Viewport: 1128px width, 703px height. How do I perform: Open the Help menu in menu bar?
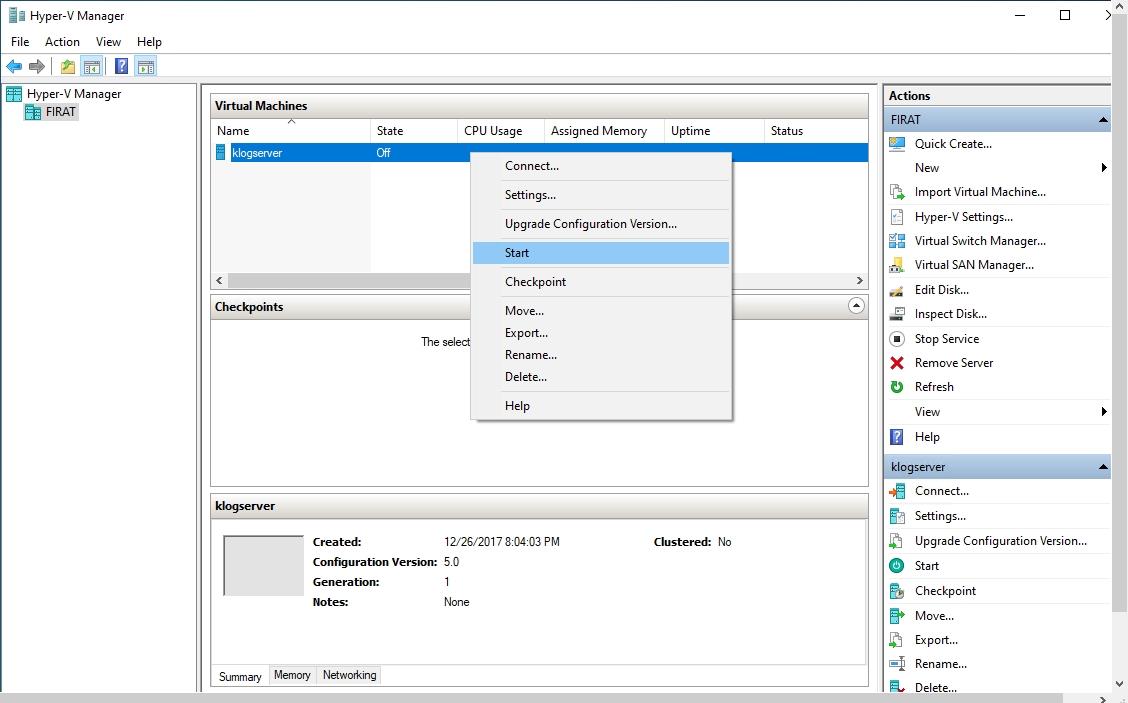coord(150,42)
